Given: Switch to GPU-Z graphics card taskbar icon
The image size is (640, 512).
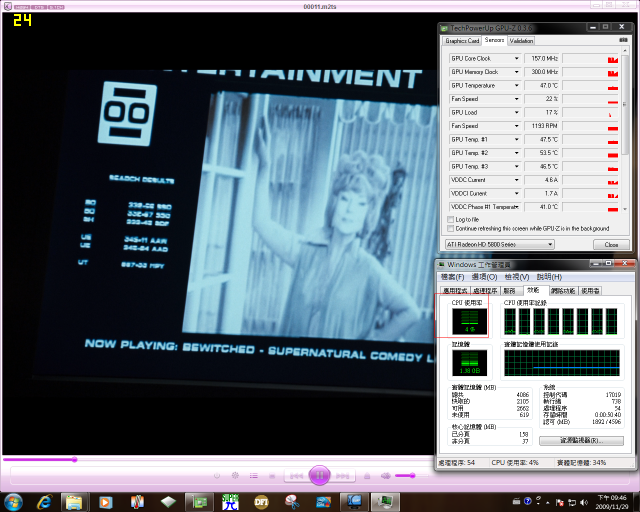Looking at the screenshot, I should pos(199,502).
